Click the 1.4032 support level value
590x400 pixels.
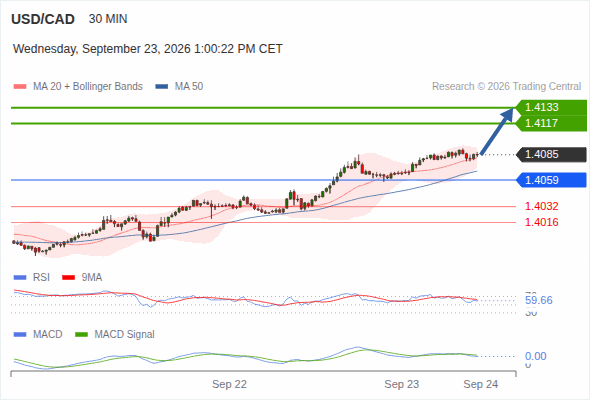pos(541,206)
